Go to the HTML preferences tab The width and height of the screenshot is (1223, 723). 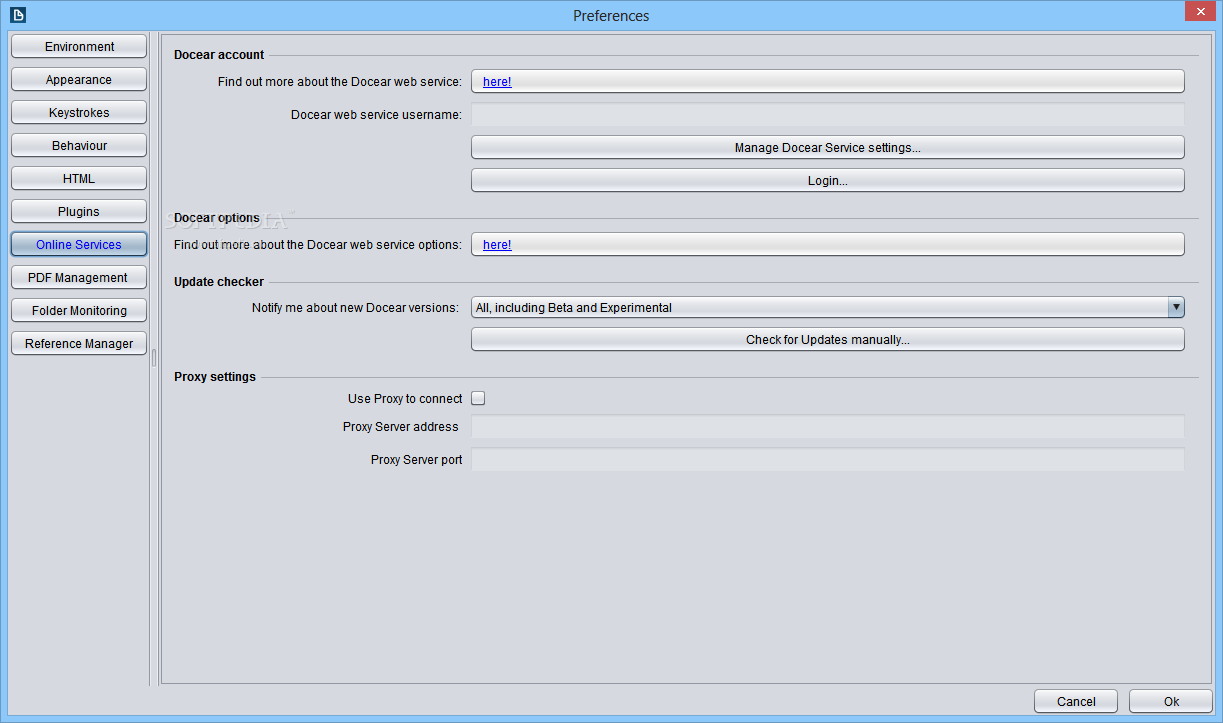tap(79, 179)
